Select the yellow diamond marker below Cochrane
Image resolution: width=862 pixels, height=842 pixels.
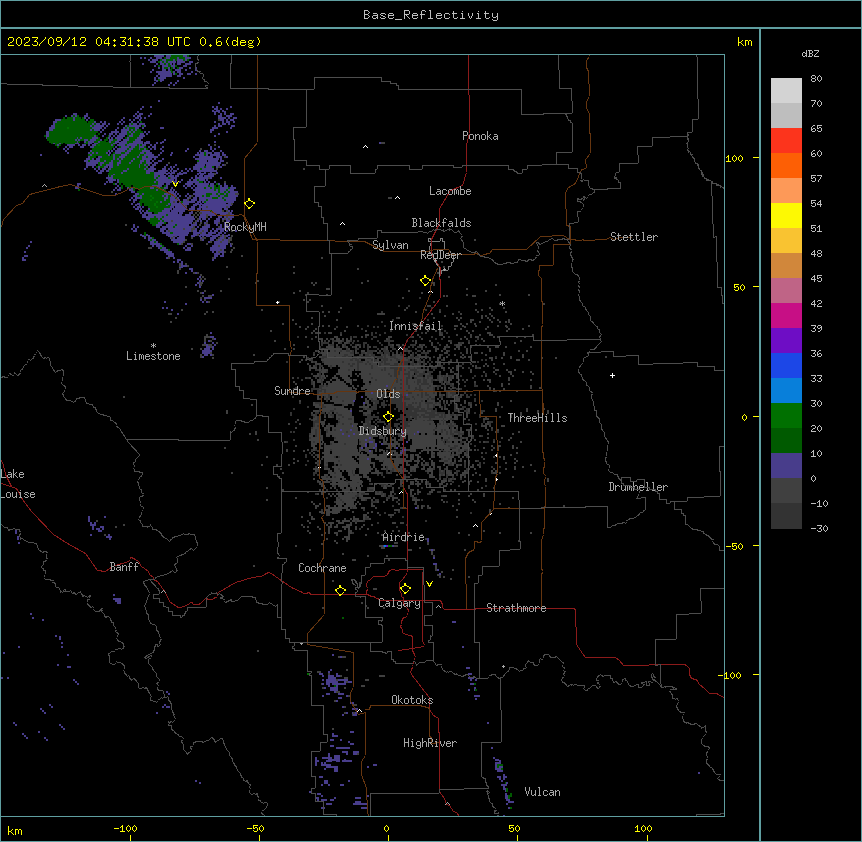(340, 590)
